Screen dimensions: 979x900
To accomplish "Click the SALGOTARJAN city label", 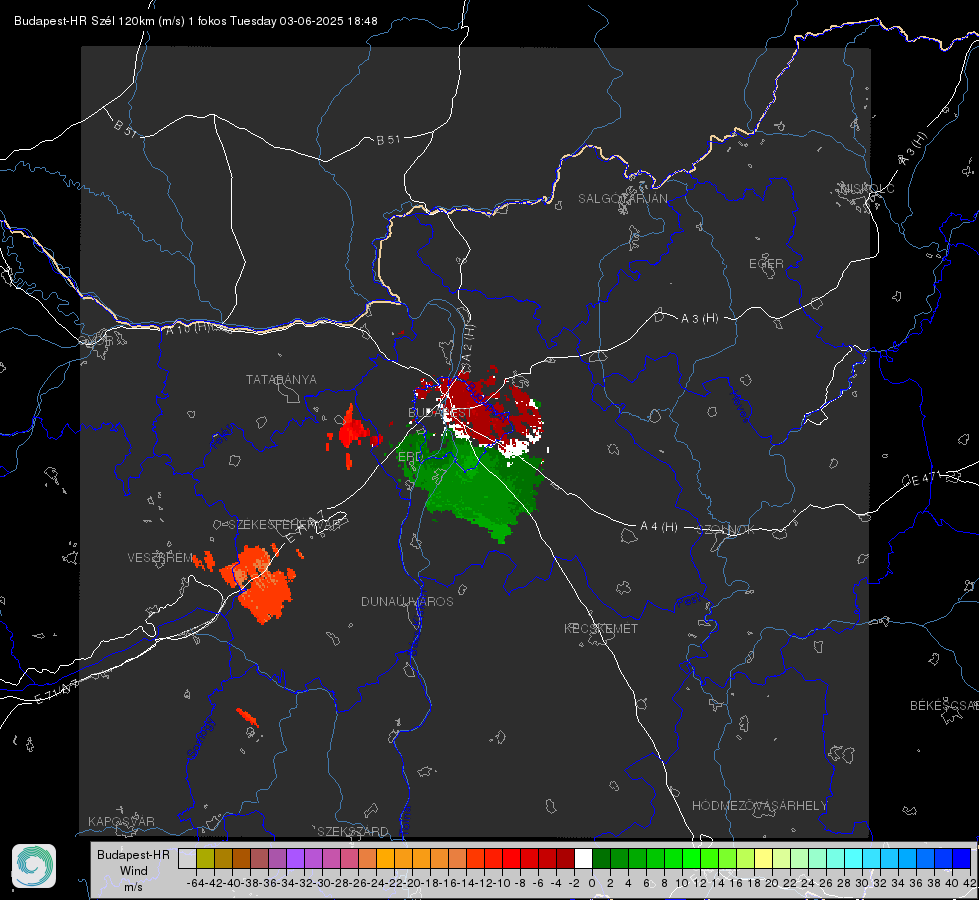I will [x=622, y=199].
